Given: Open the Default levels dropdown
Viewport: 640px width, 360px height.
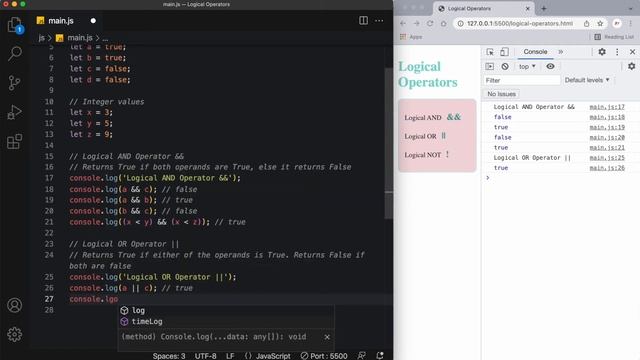Looking at the screenshot, I should pyautogui.click(x=587, y=80).
